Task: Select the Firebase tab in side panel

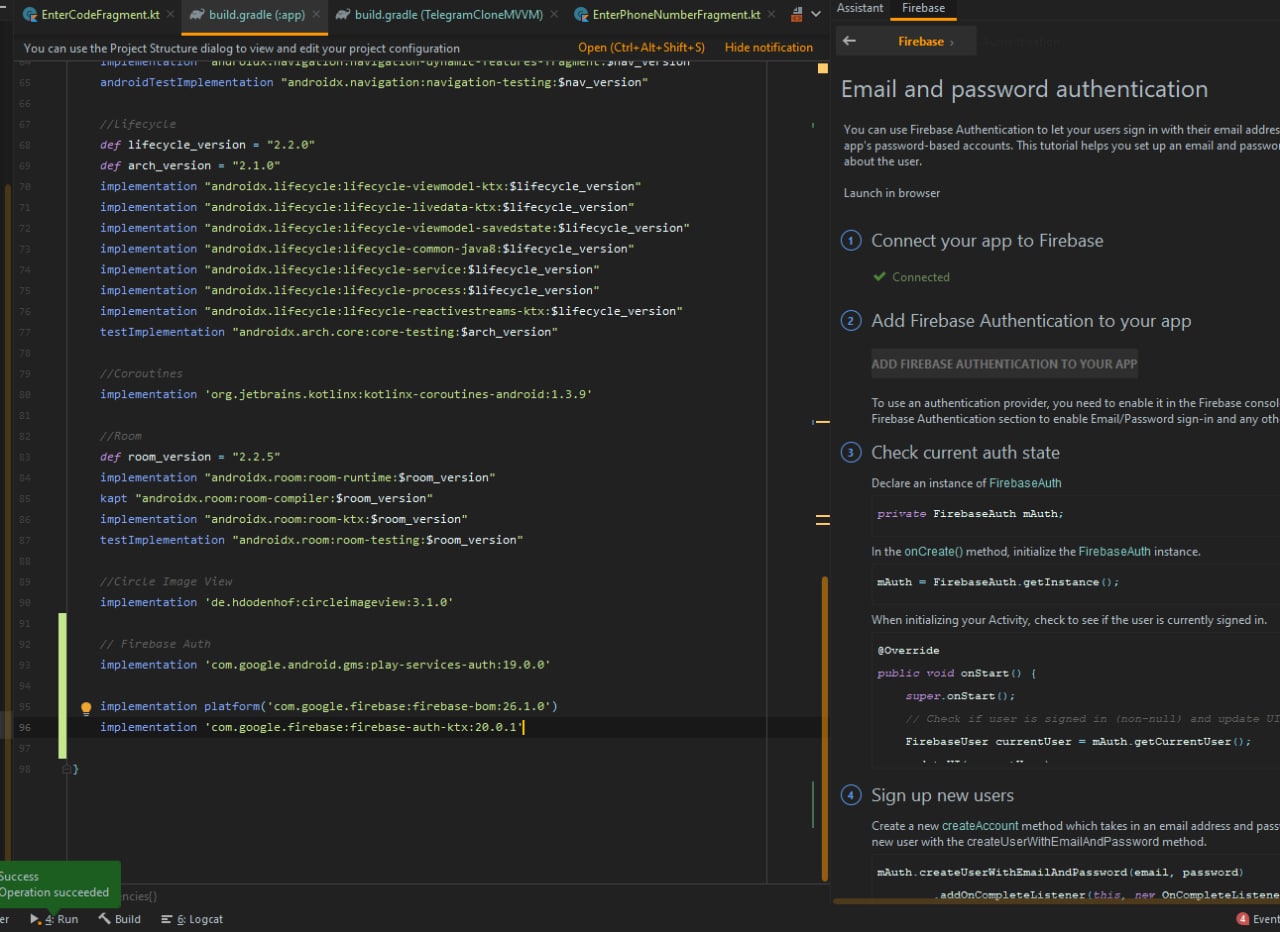Action: (923, 8)
